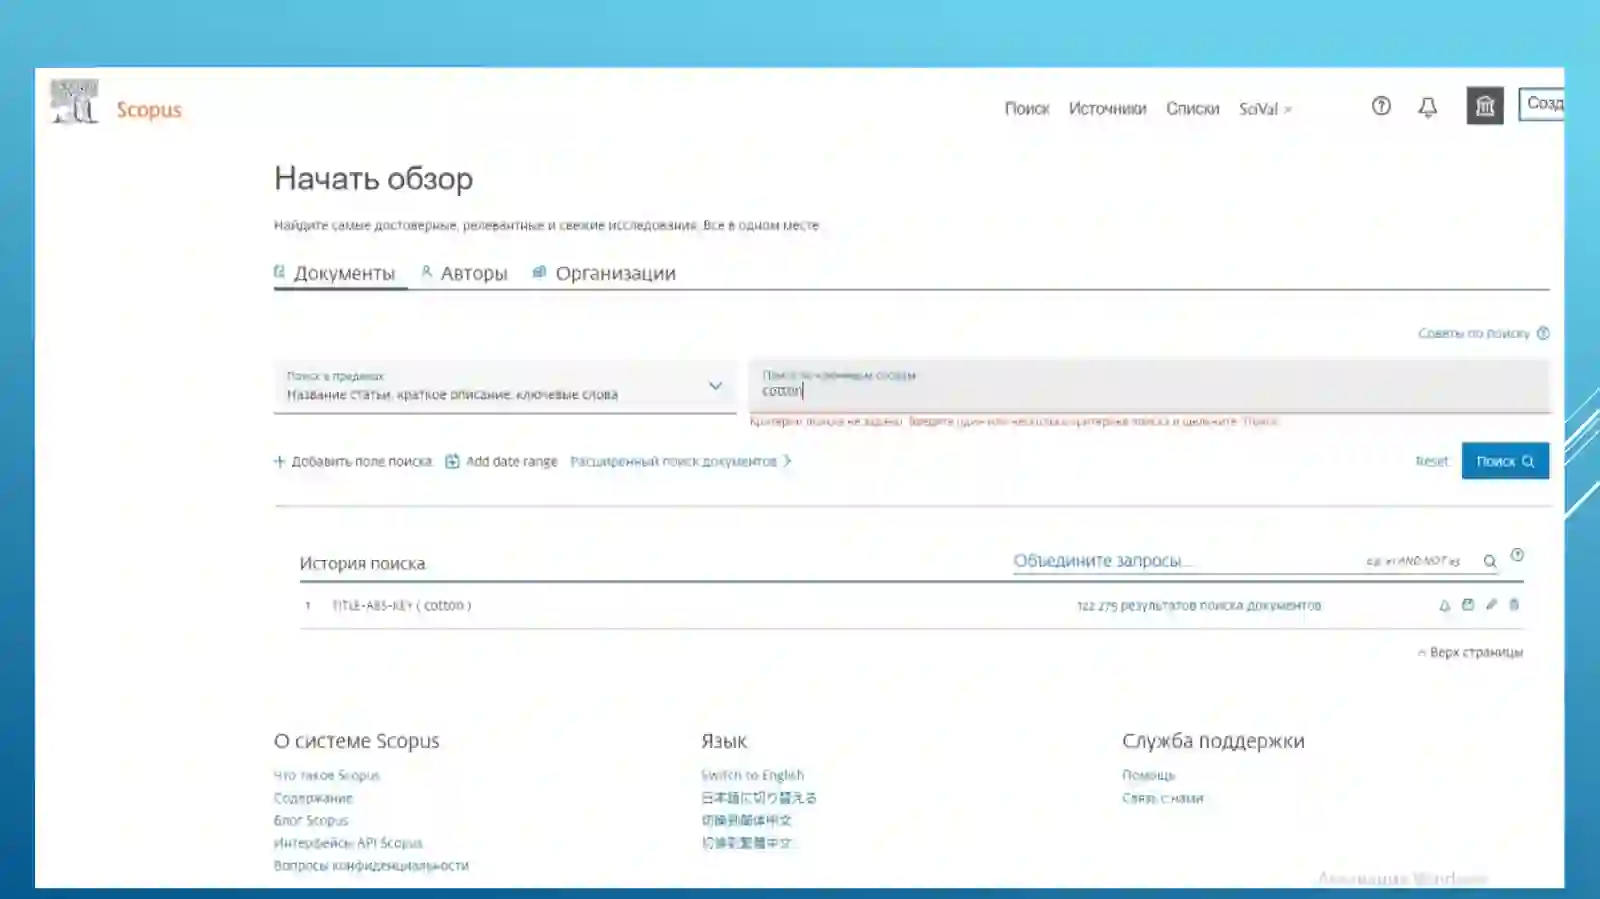Set alert bell for cotton search history
1600x899 pixels.
(x=1444, y=605)
